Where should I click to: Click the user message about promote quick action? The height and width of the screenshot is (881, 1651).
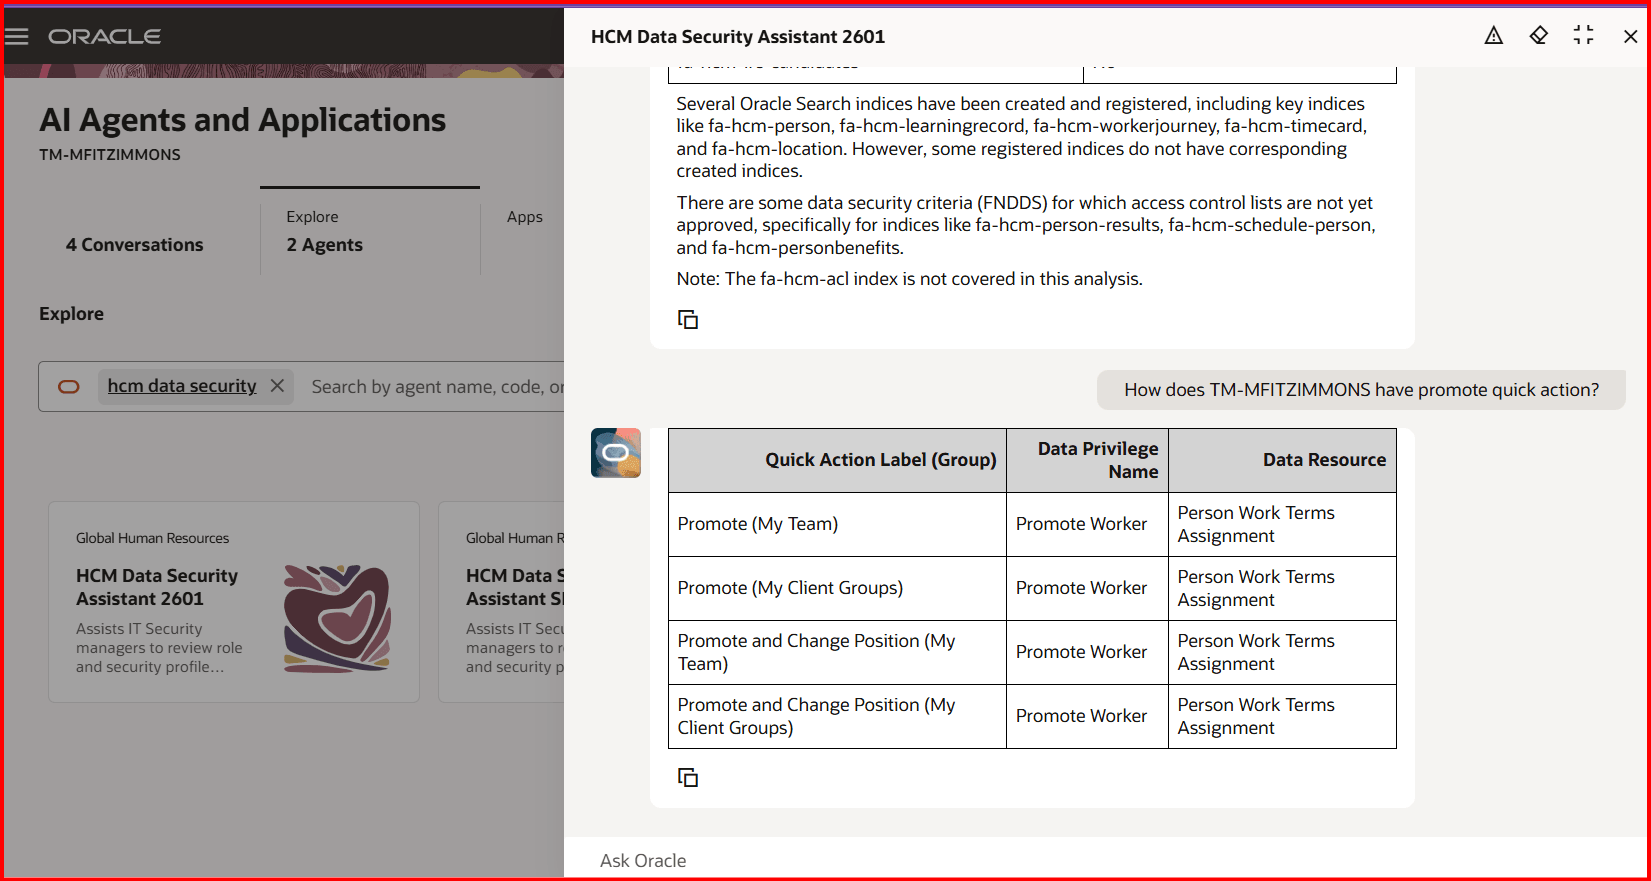click(1361, 390)
